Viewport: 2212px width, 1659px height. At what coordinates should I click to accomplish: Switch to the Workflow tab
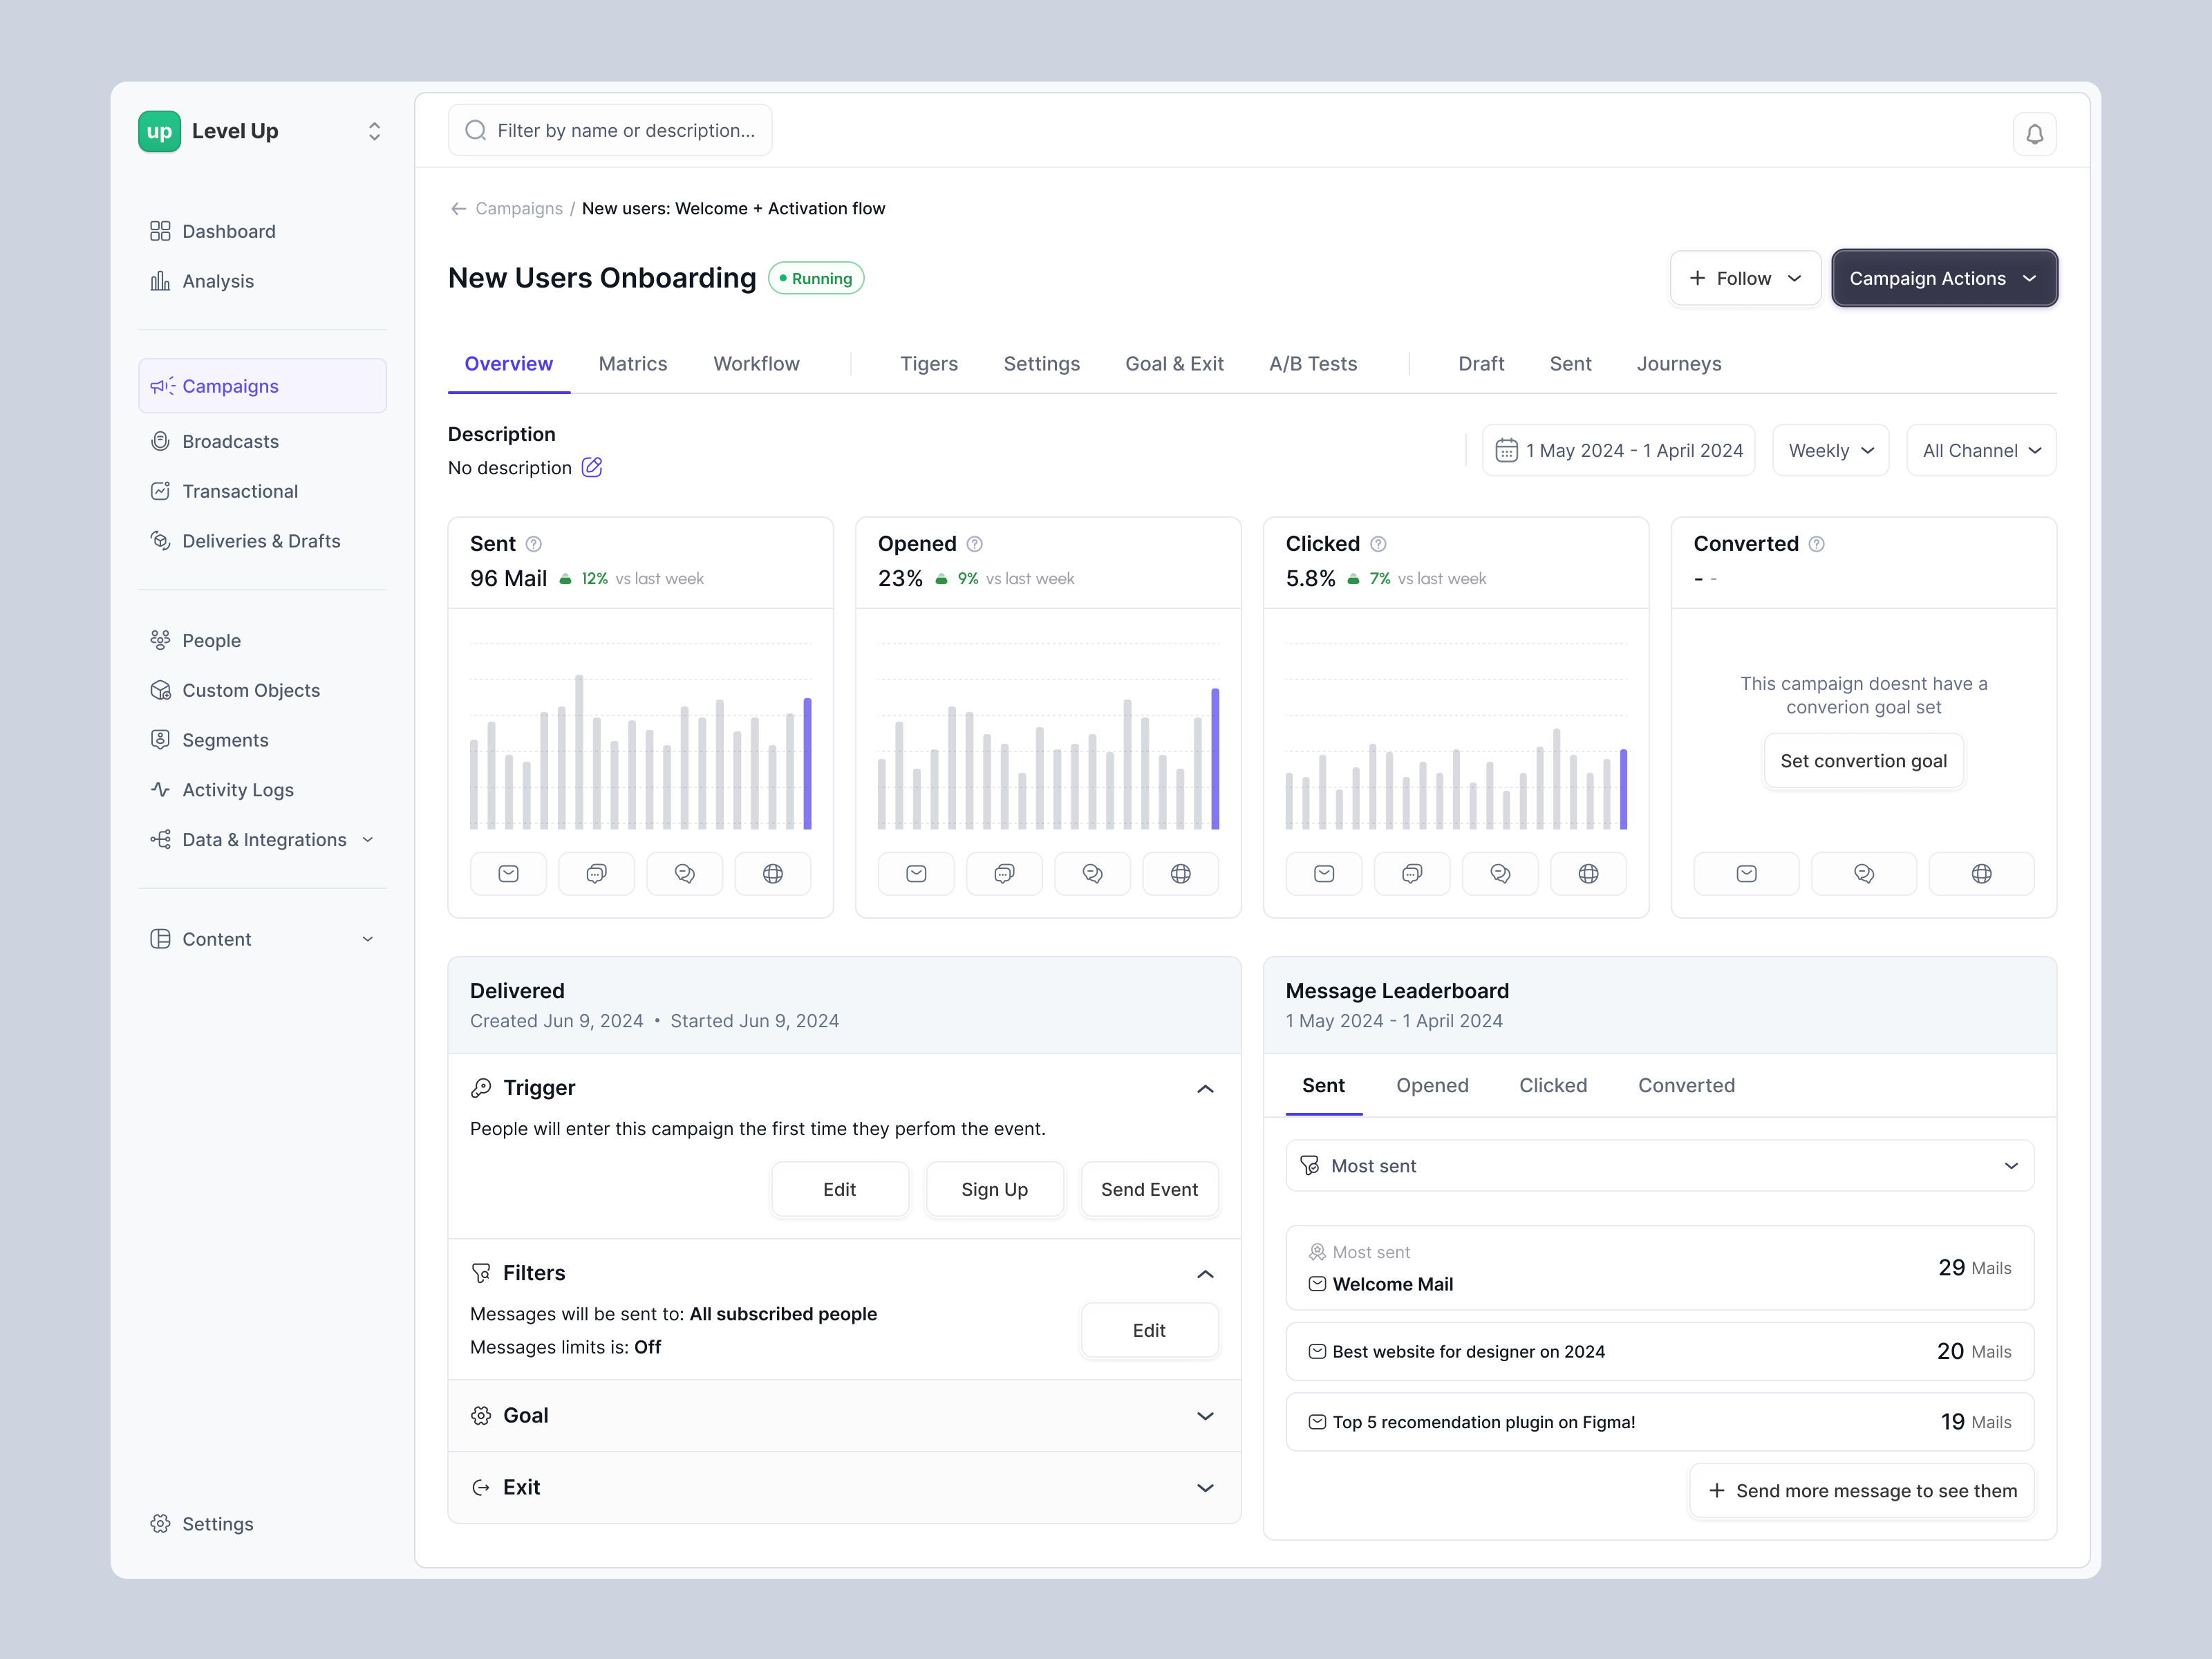756,364
